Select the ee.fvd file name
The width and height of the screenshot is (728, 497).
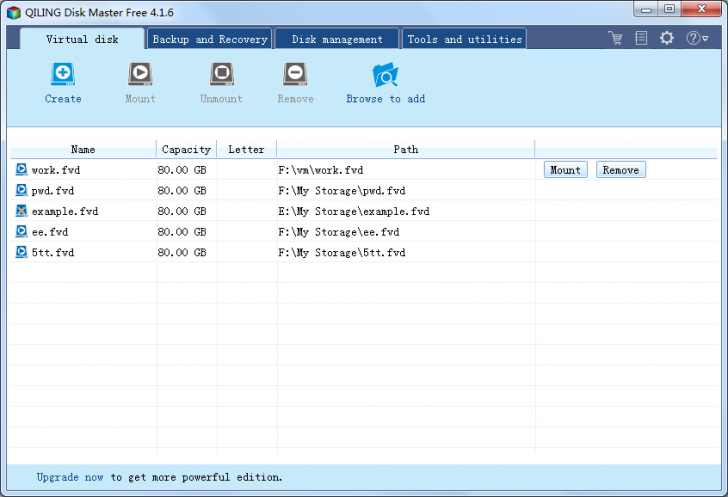click(50, 232)
